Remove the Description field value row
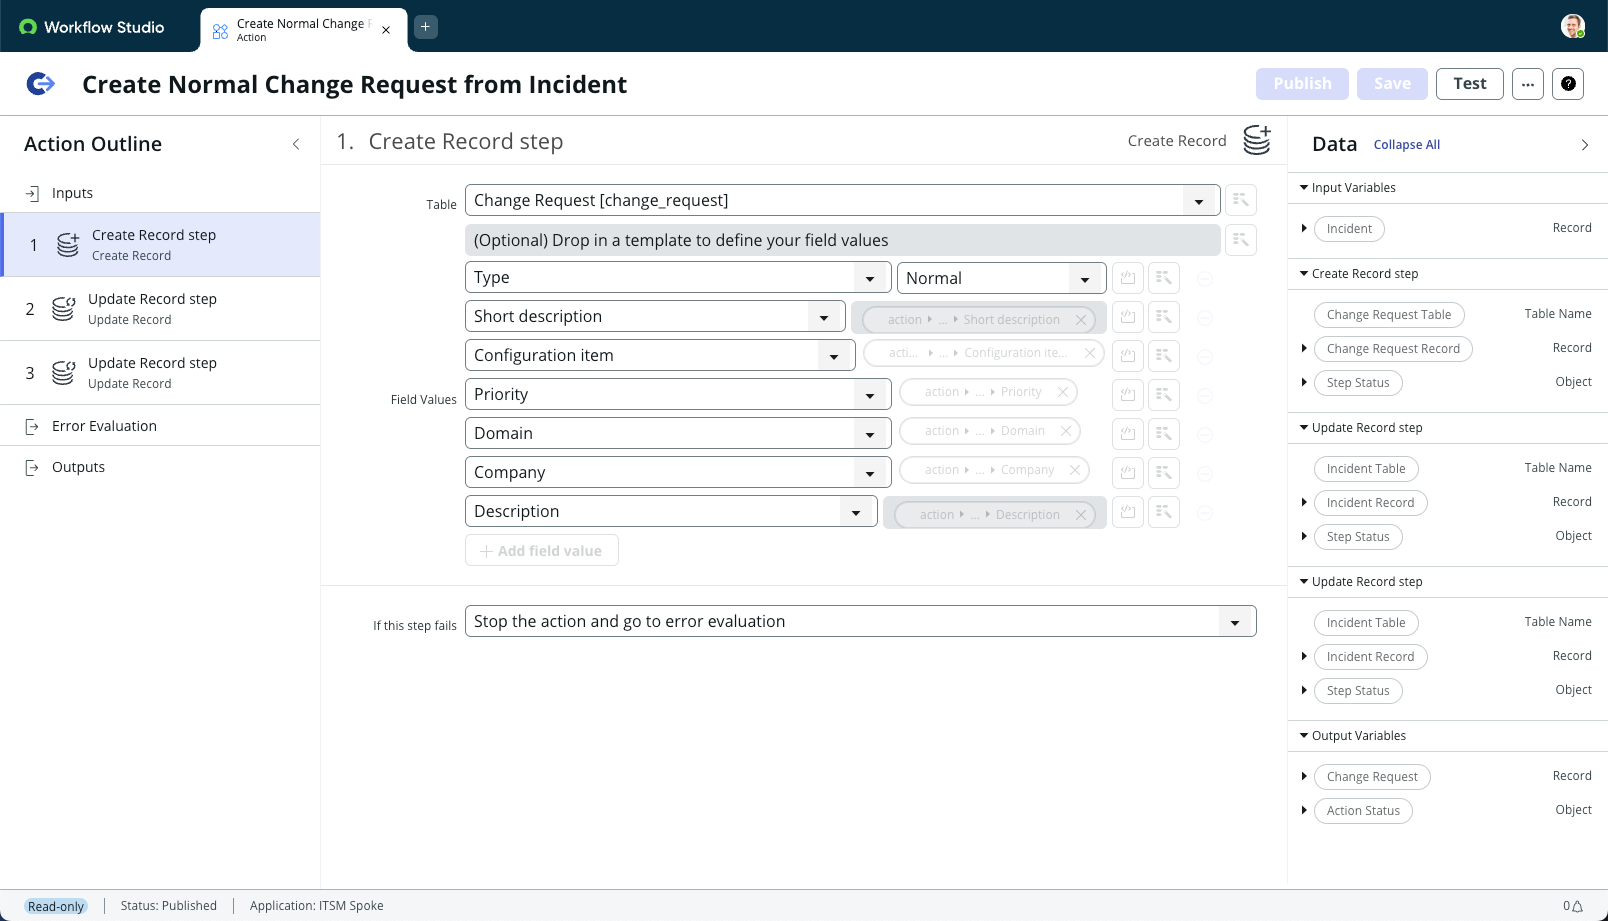Viewport: 1608px width, 921px height. pos(1205,513)
